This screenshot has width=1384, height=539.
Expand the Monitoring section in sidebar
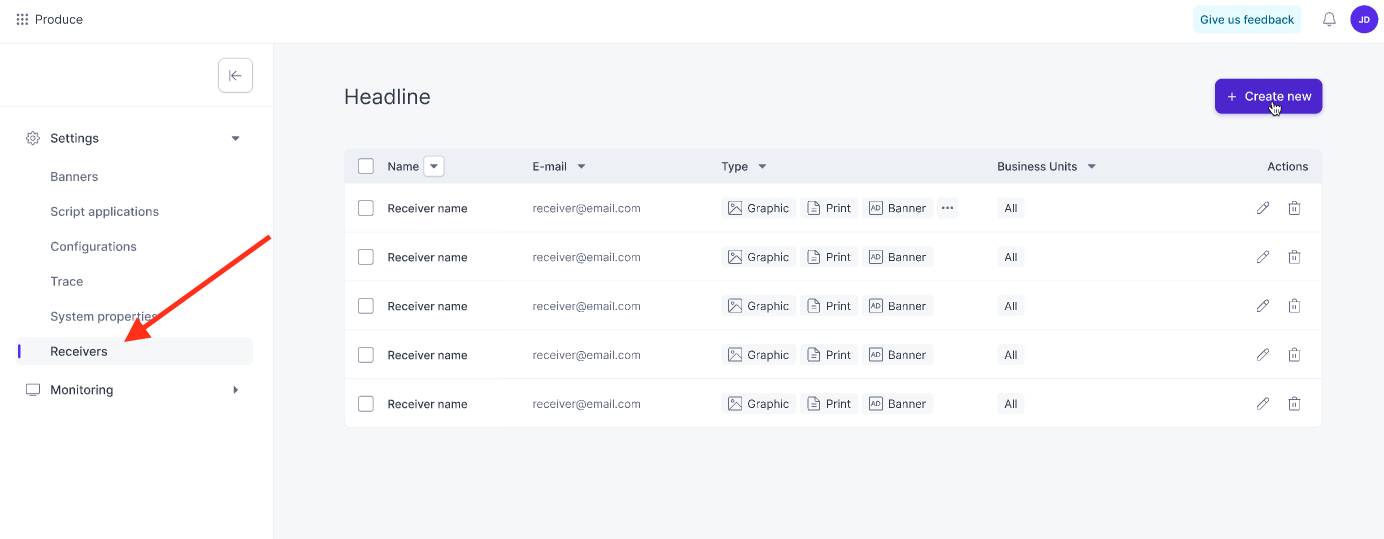[236, 390]
